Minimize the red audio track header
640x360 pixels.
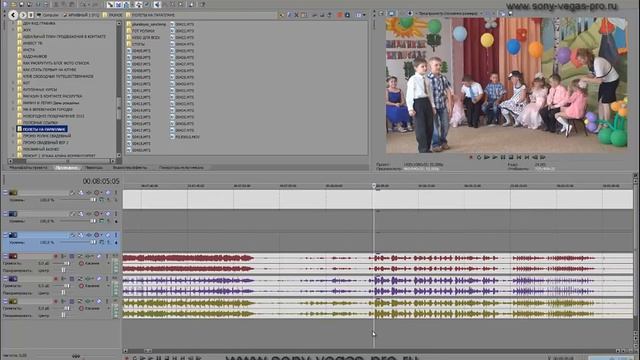[5, 256]
